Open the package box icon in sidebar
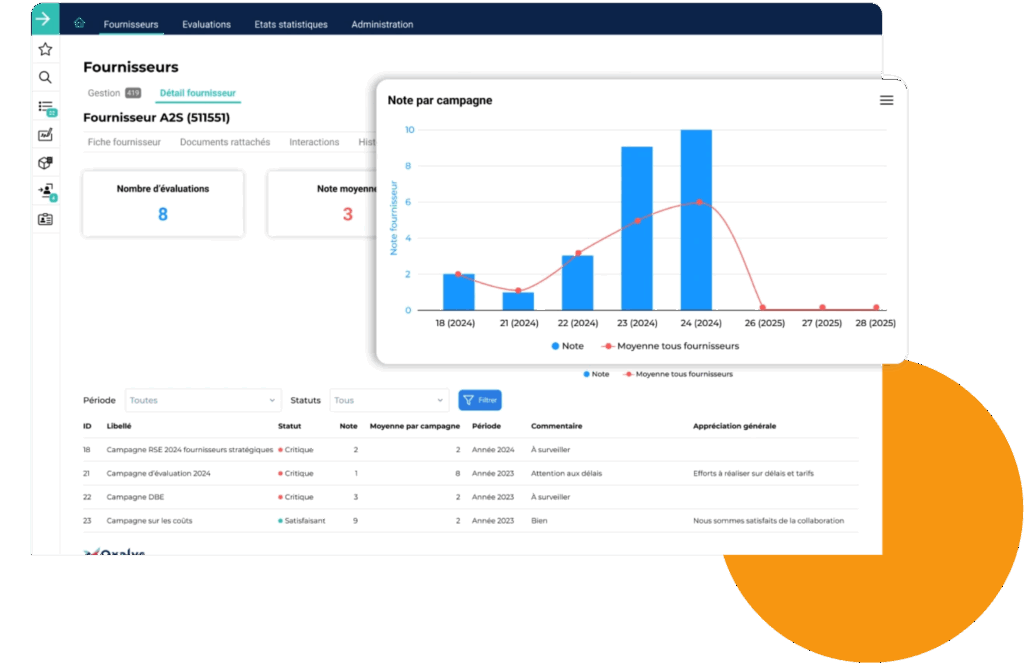 click(x=45, y=163)
